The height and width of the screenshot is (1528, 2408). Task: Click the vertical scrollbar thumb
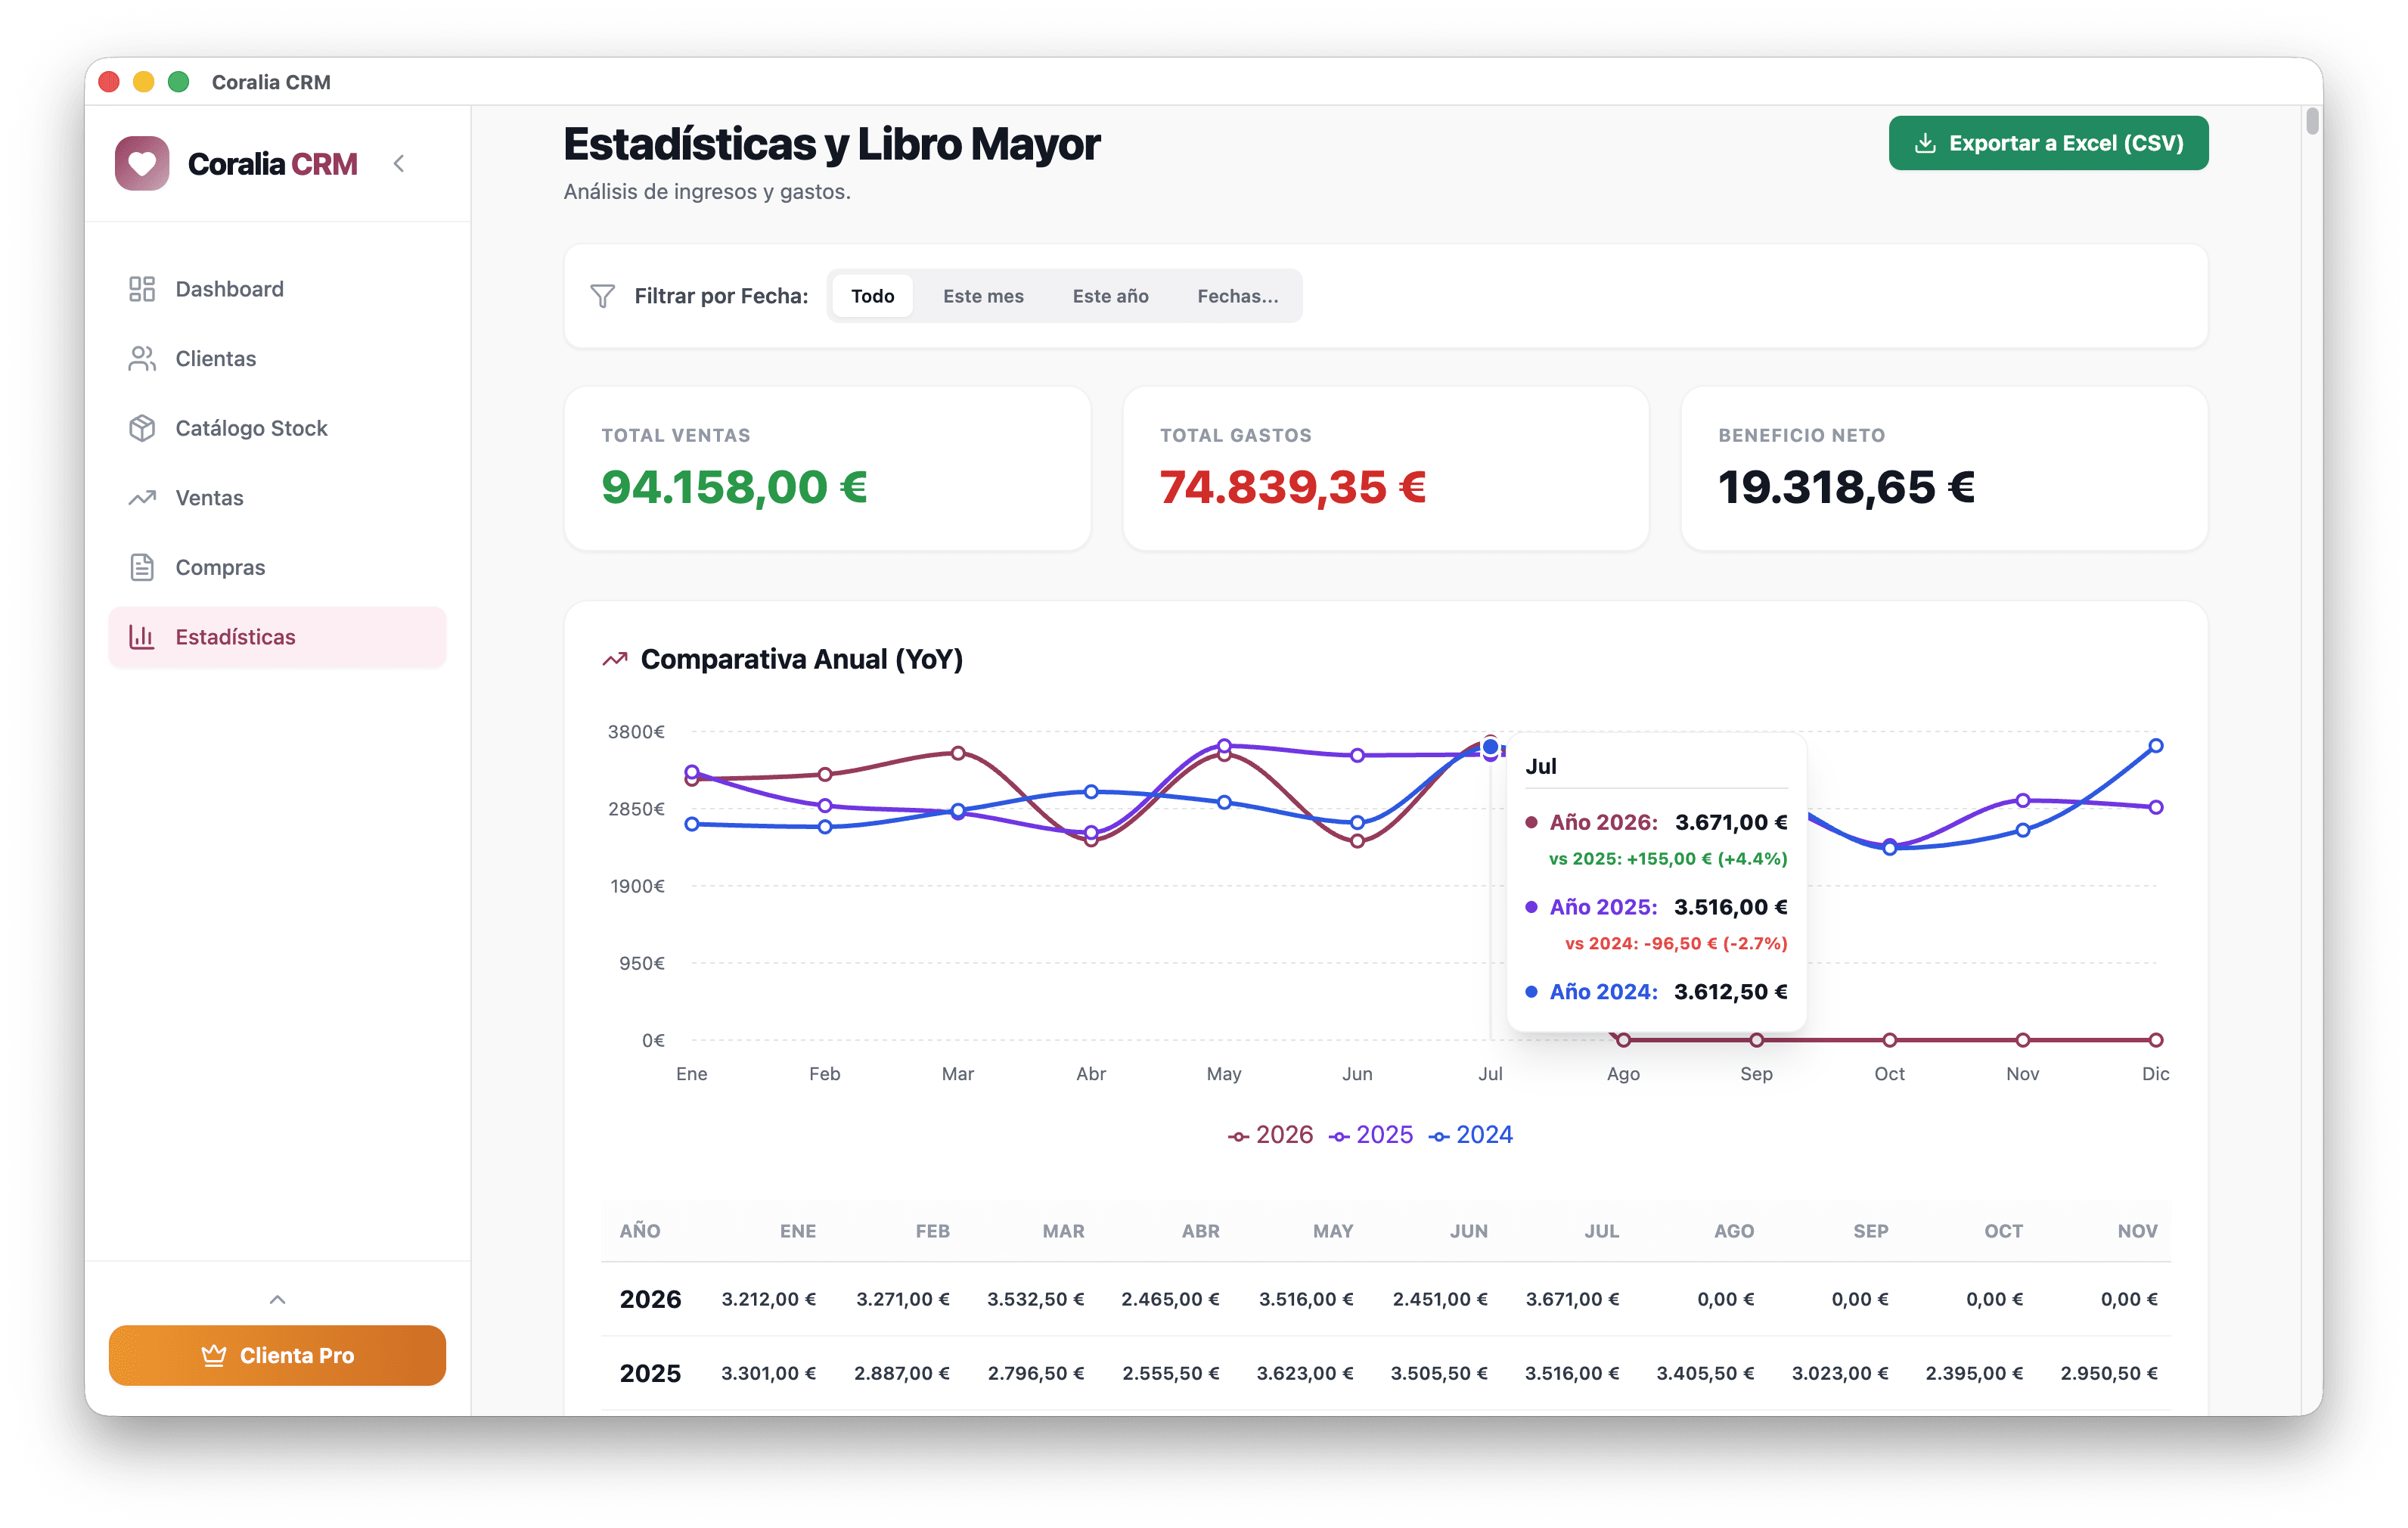tap(2311, 121)
